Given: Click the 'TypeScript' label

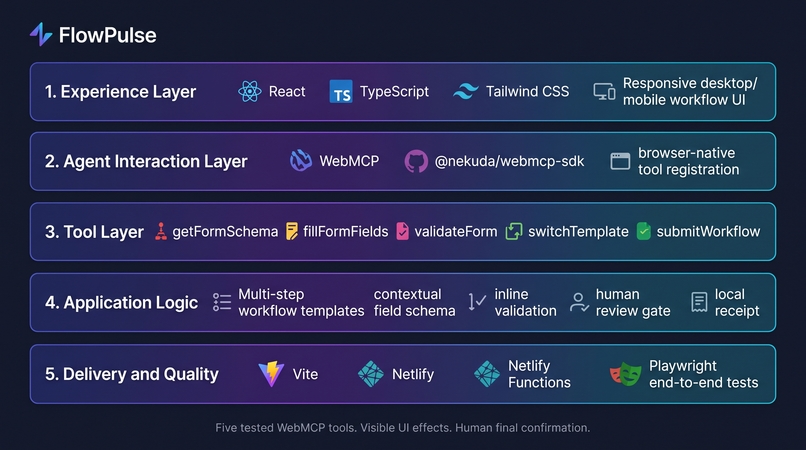Looking at the screenshot, I should pyautogui.click(x=394, y=92).
